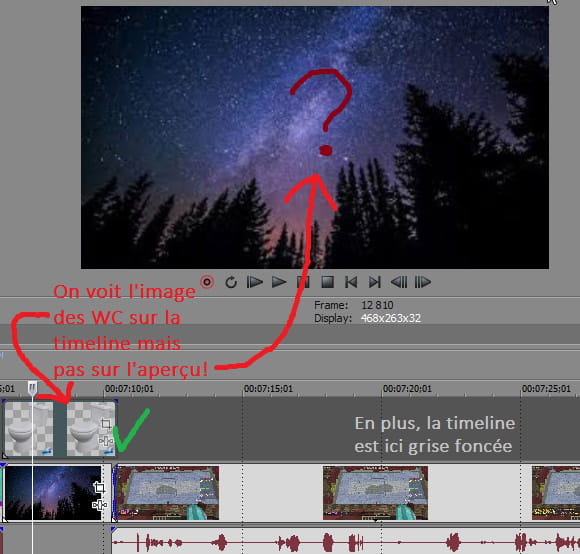Open Event FX on the toilet clip

(x=106, y=441)
